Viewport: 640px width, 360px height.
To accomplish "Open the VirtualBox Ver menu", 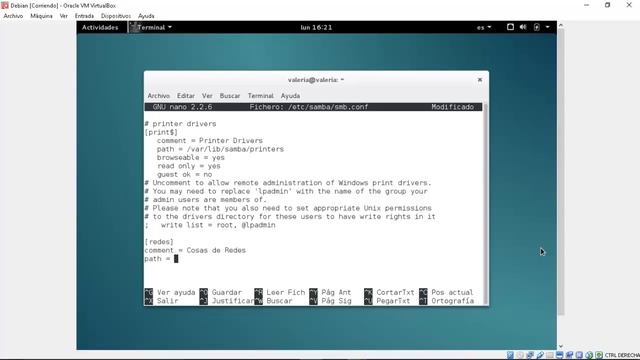I will click(x=64, y=16).
